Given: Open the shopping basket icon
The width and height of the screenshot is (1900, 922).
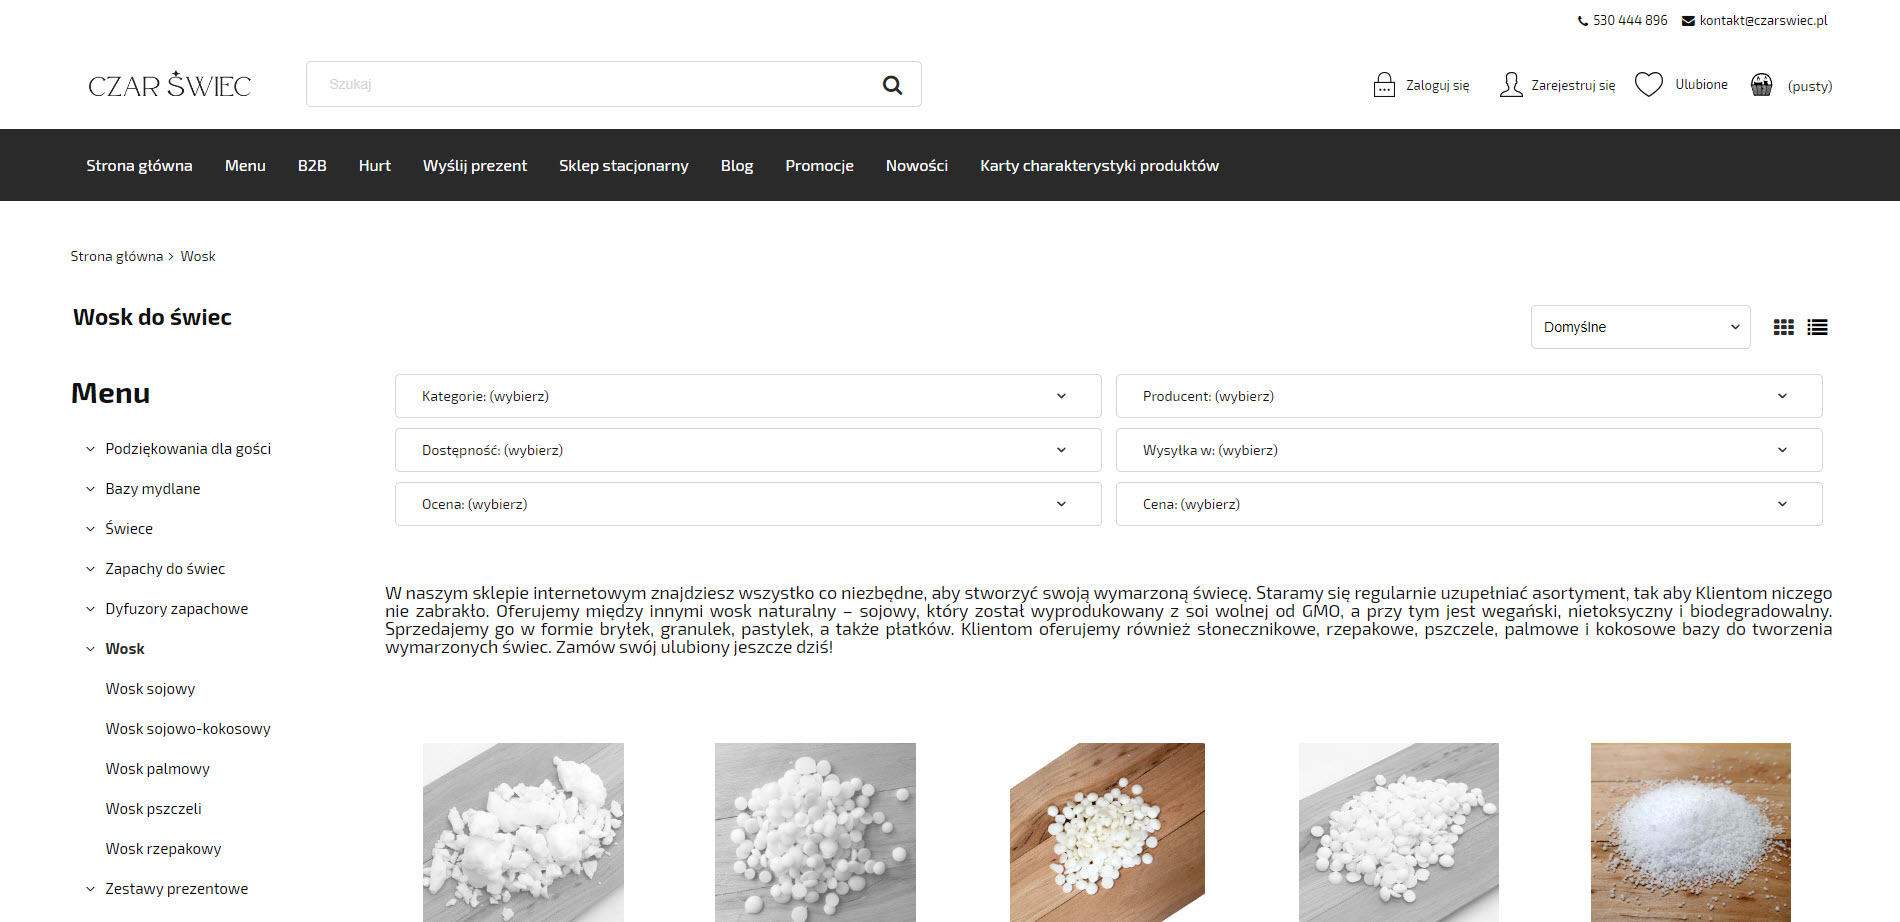Looking at the screenshot, I should 1761,85.
